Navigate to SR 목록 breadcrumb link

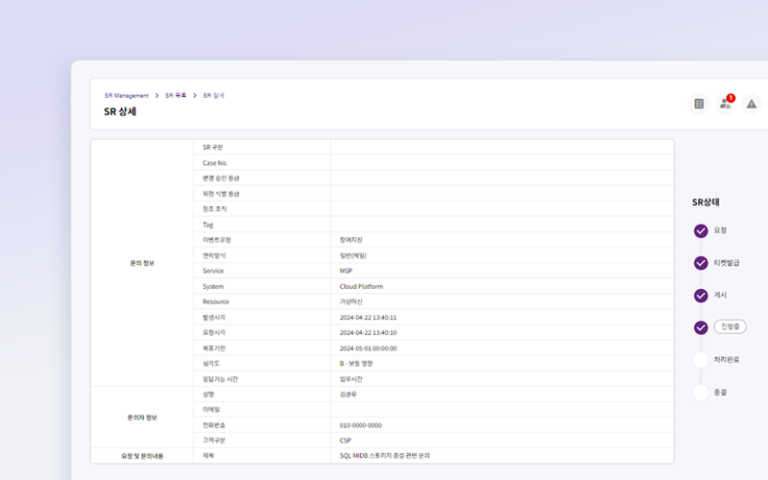(x=176, y=95)
